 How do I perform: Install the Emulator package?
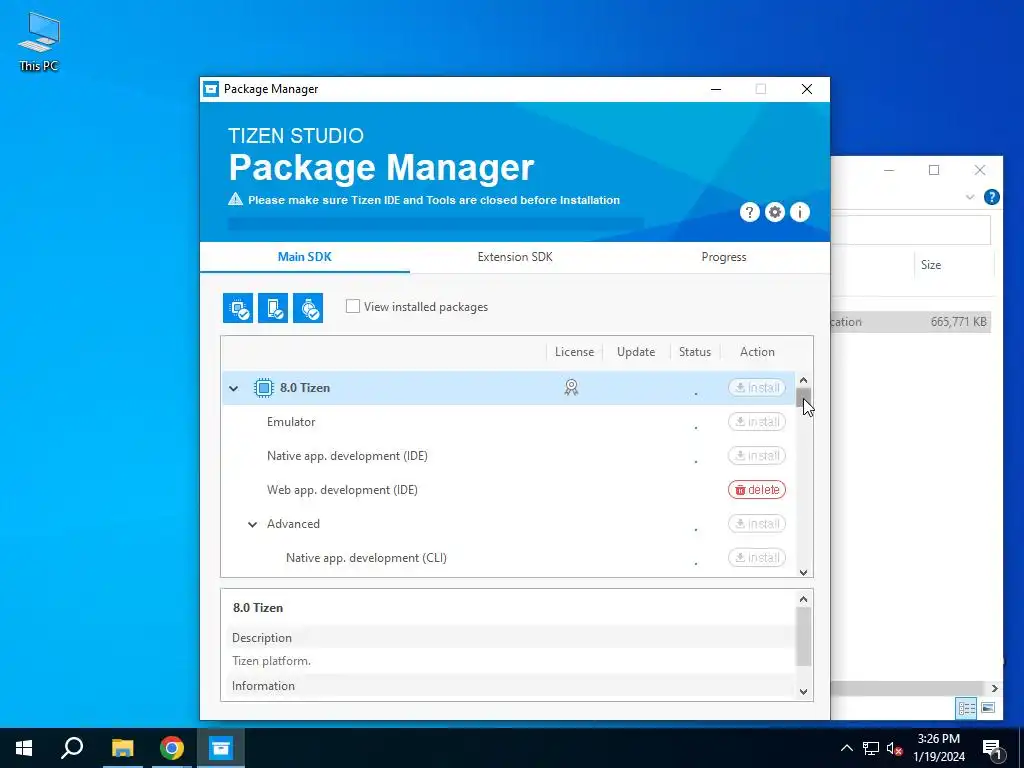pyautogui.click(x=757, y=422)
